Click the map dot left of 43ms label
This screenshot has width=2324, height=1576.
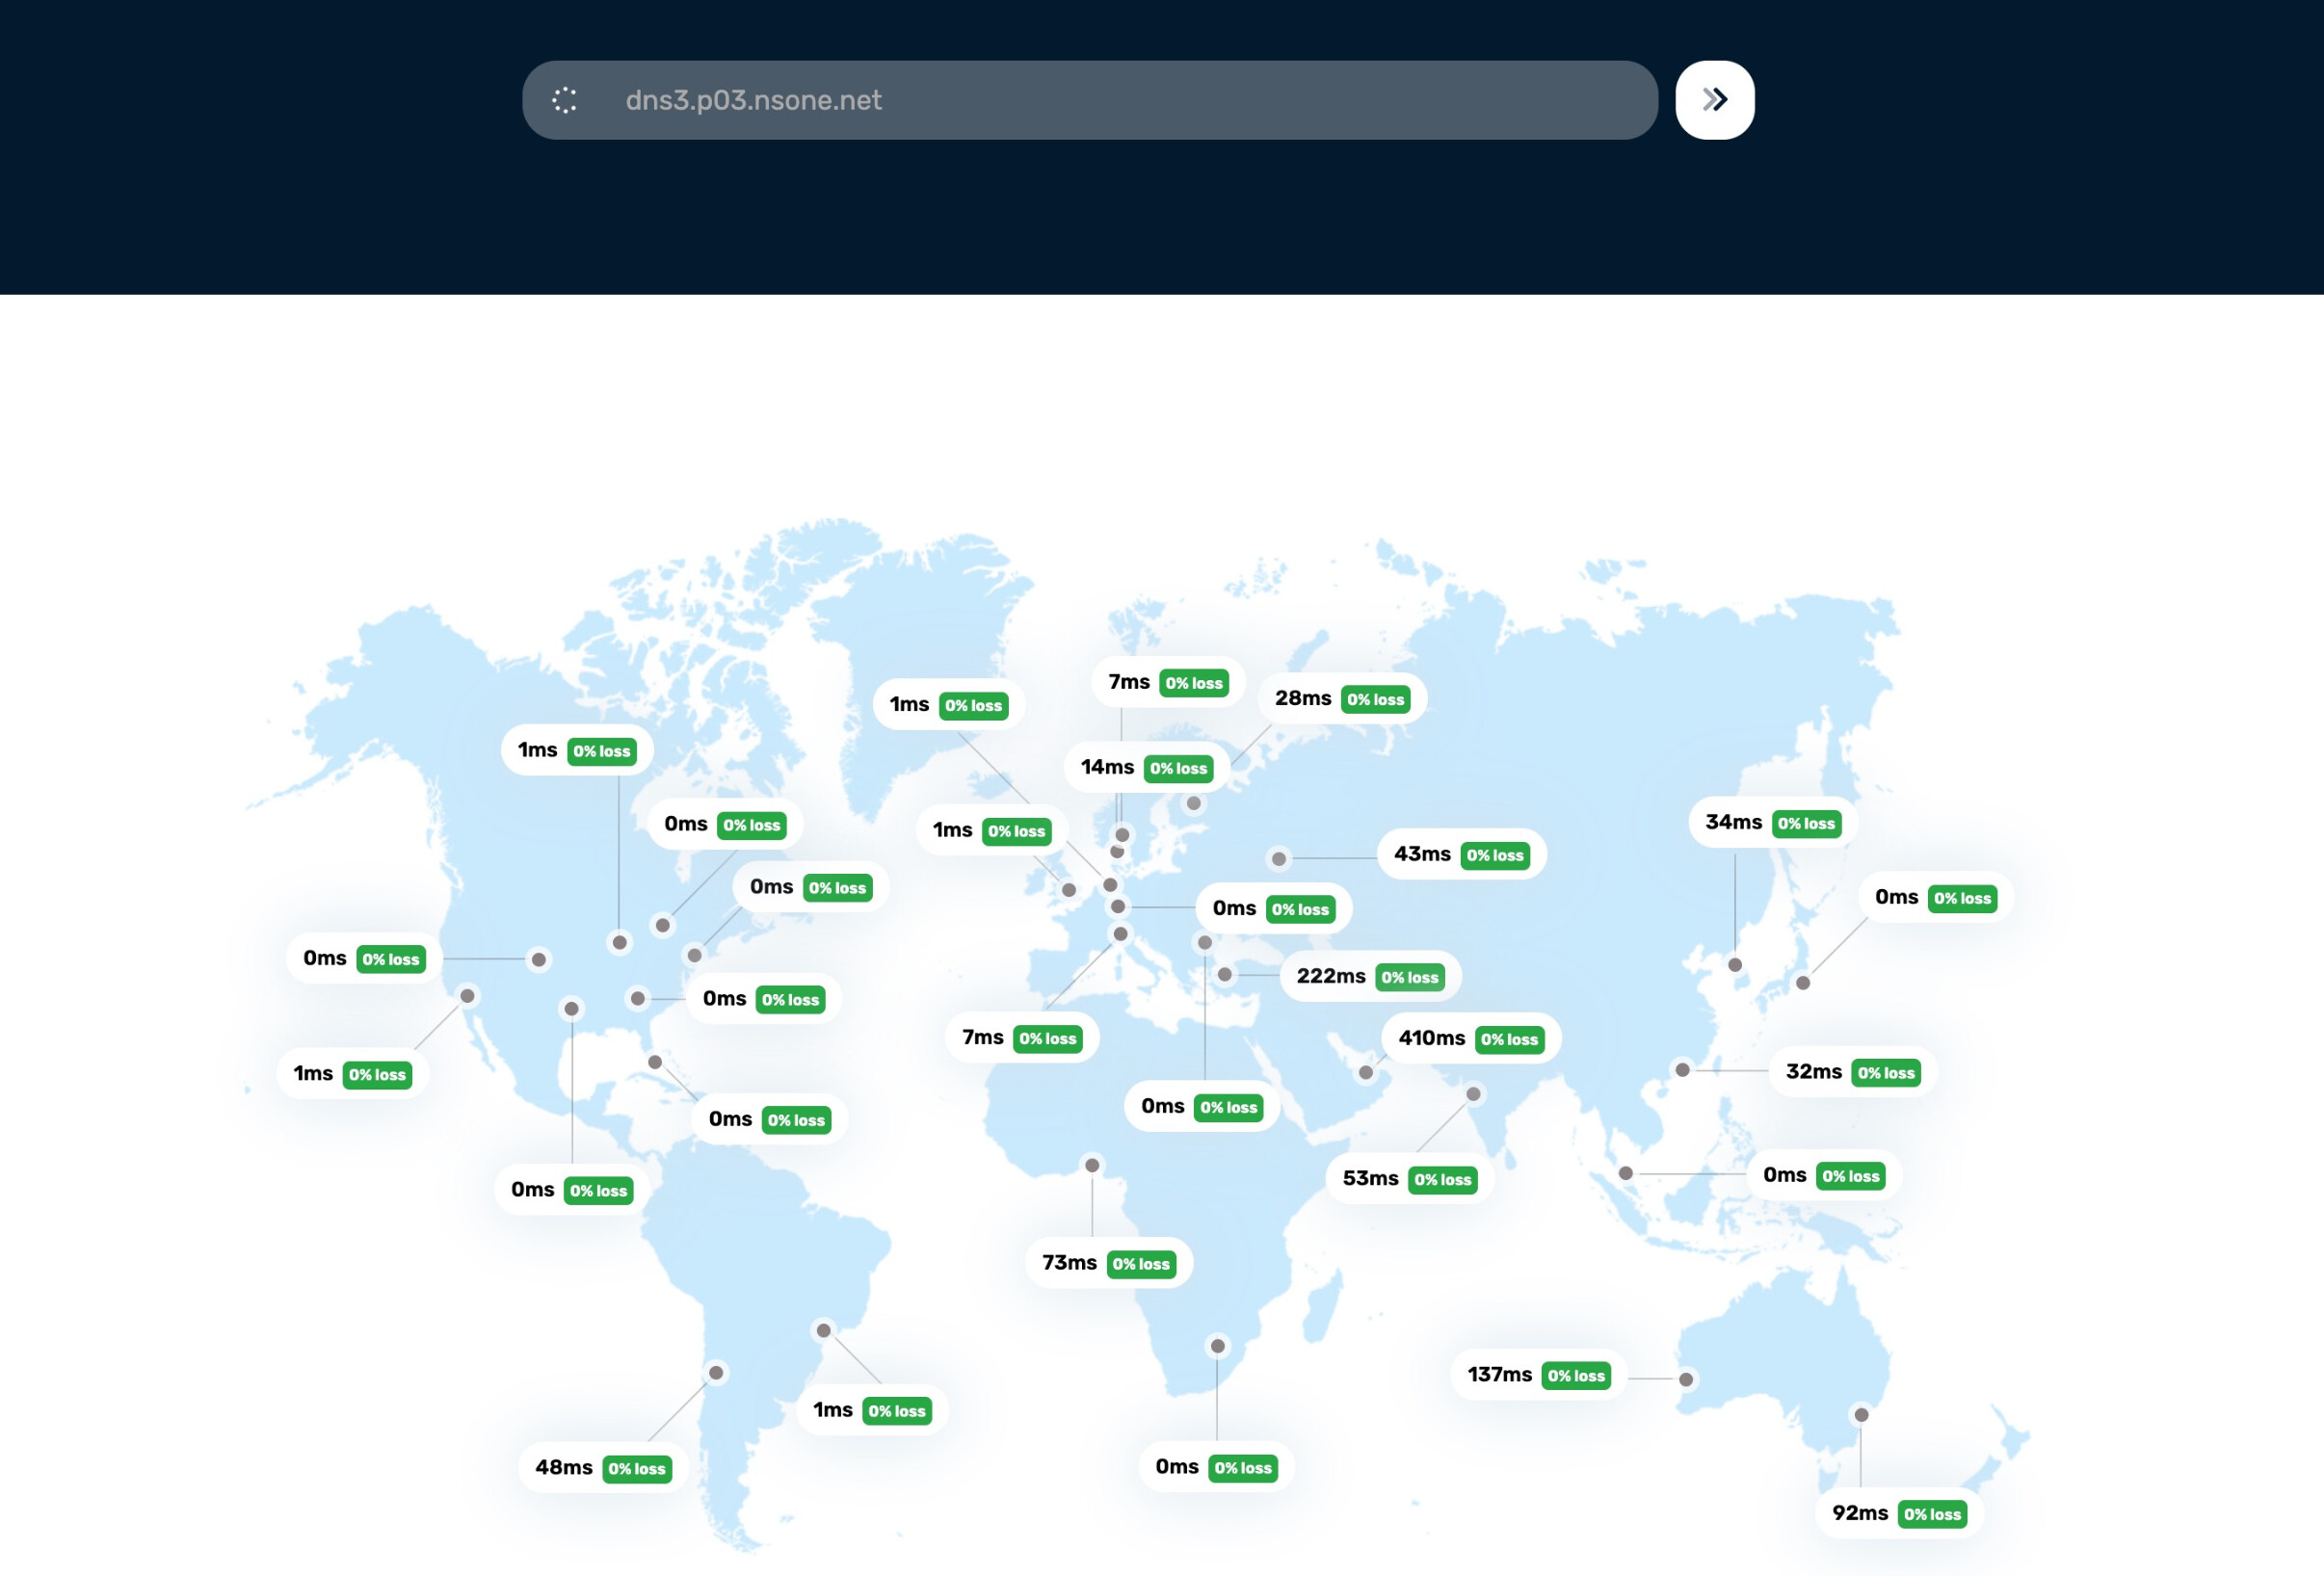(x=1278, y=859)
